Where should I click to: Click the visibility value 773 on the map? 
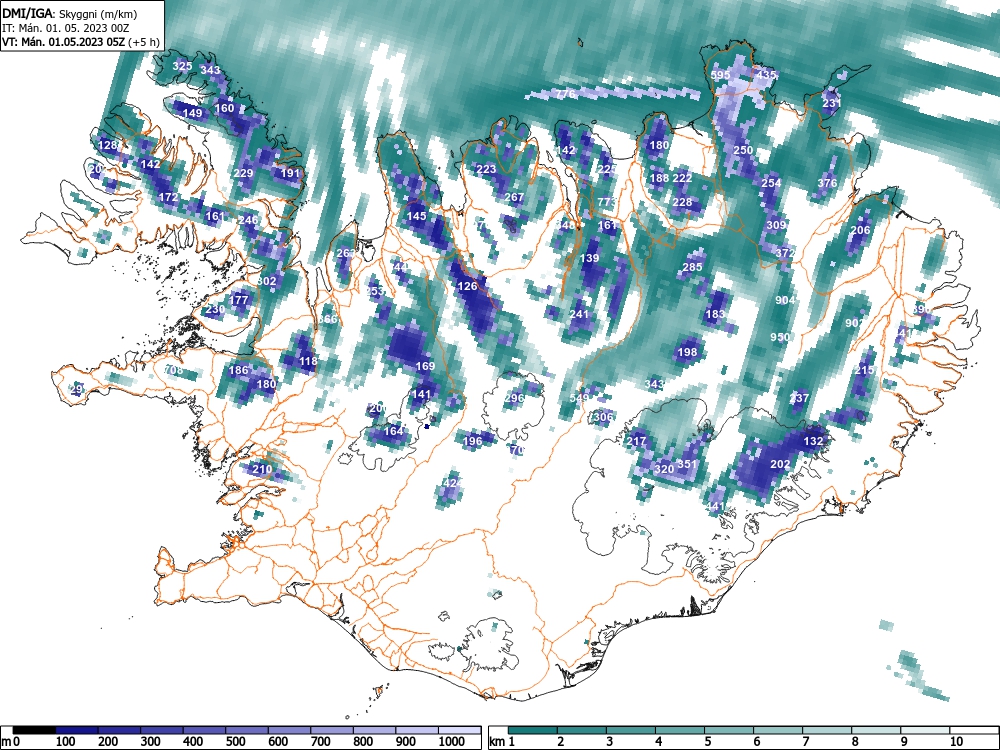click(x=608, y=202)
